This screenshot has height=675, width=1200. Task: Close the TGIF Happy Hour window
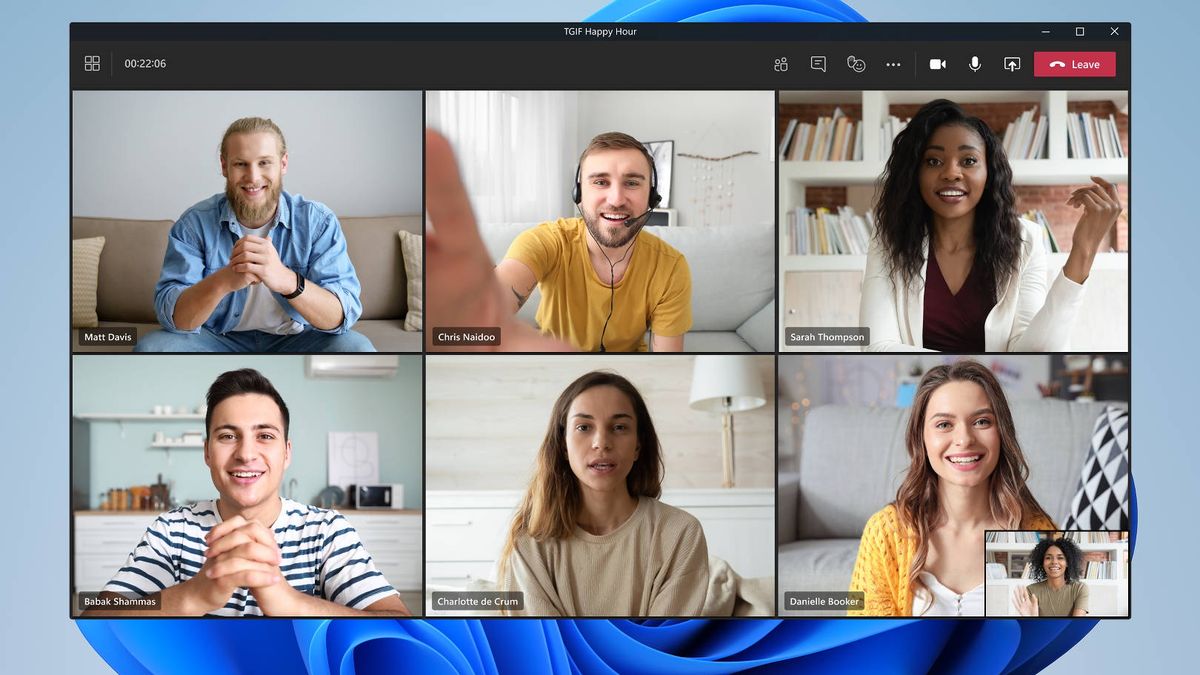(1114, 32)
